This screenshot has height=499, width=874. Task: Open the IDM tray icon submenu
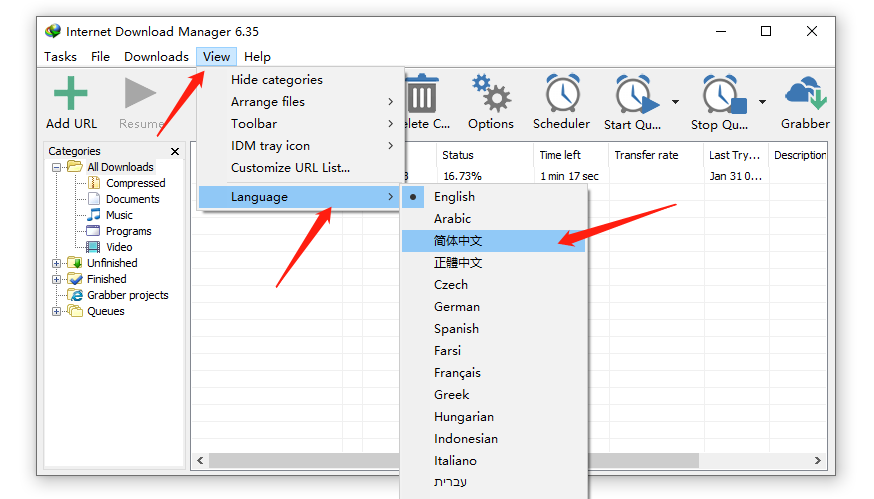click(x=301, y=146)
